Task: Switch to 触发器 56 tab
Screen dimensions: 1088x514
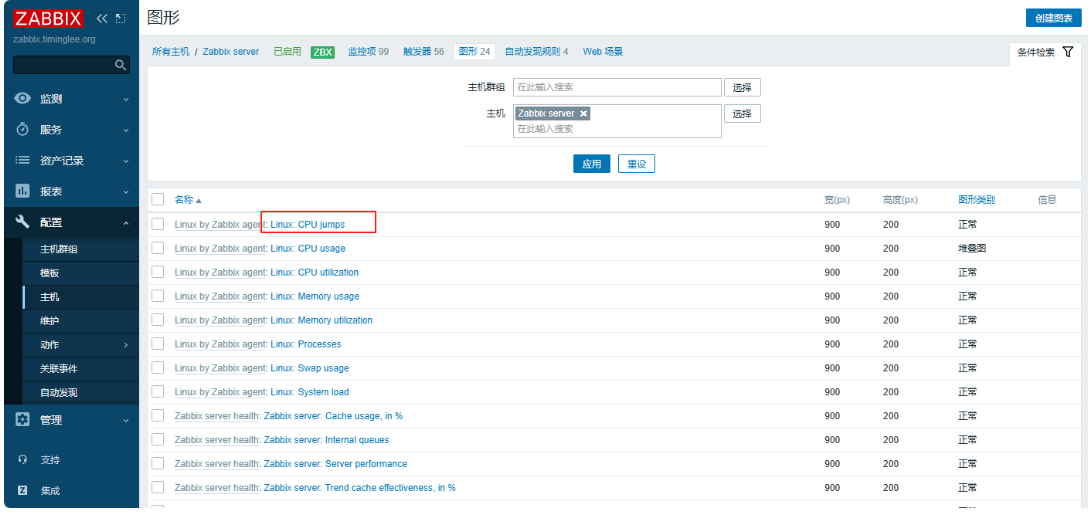Action: tap(423, 51)
